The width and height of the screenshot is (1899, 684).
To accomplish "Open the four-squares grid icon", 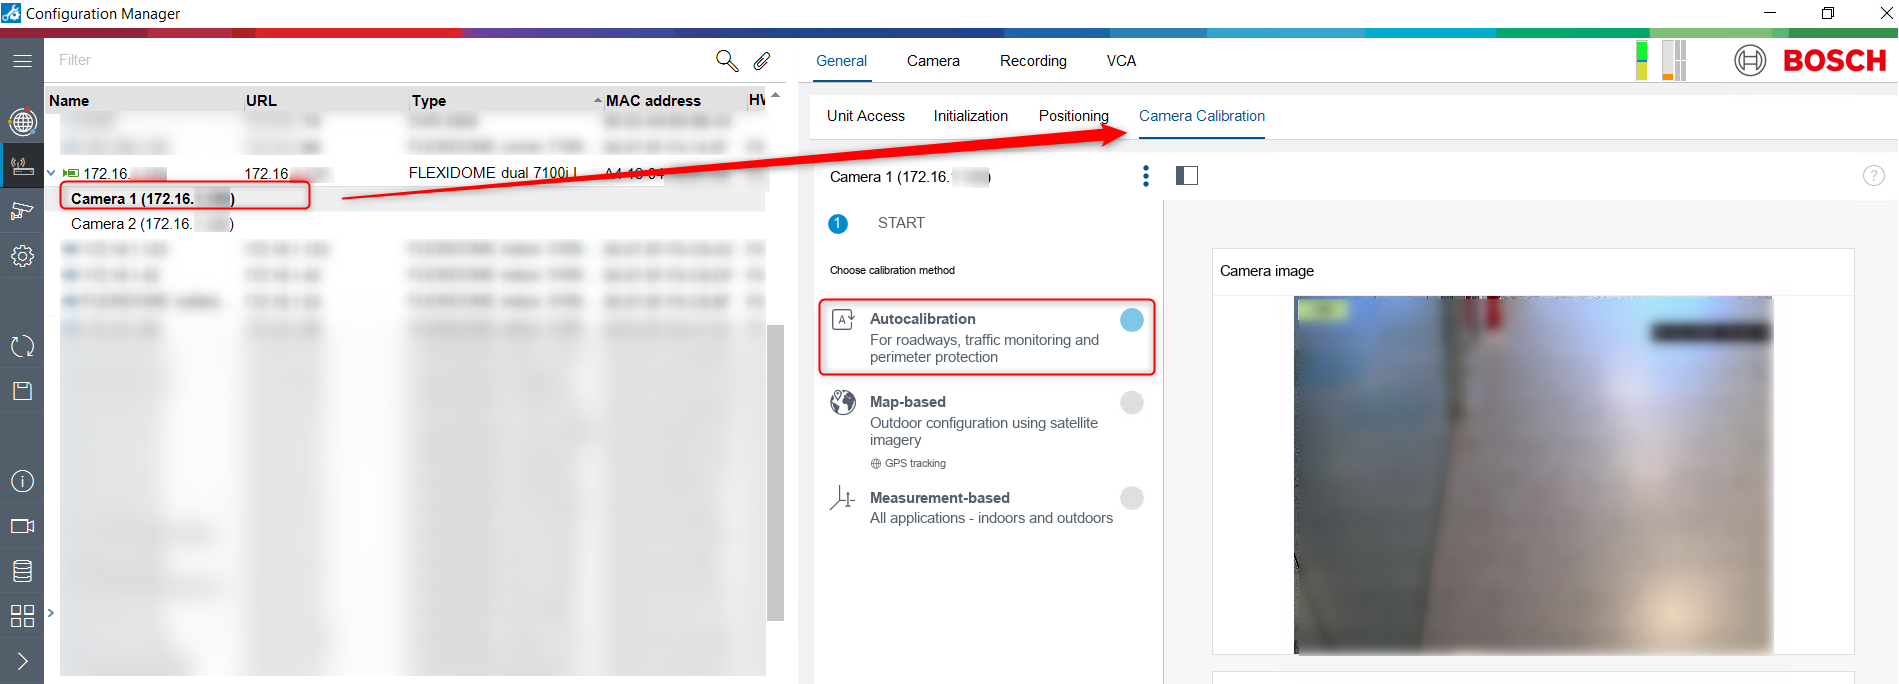I will (x=22, y=616).
